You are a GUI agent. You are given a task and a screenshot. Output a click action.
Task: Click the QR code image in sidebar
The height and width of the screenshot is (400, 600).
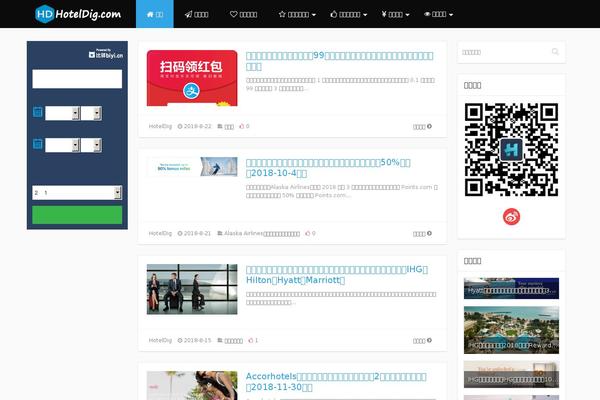511,150
